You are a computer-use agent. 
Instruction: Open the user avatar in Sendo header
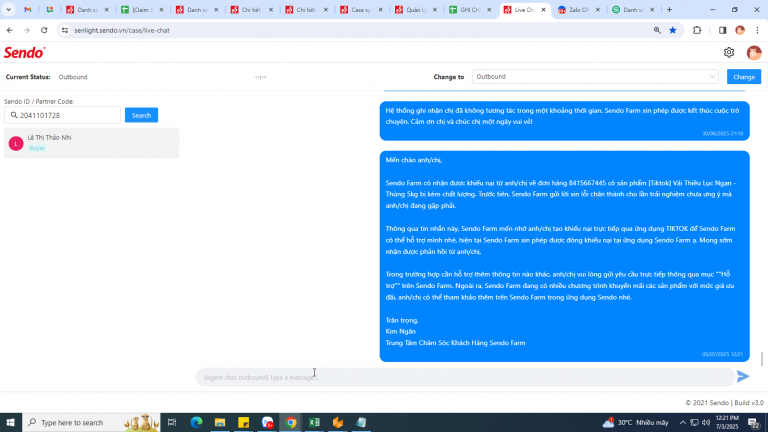754,52
